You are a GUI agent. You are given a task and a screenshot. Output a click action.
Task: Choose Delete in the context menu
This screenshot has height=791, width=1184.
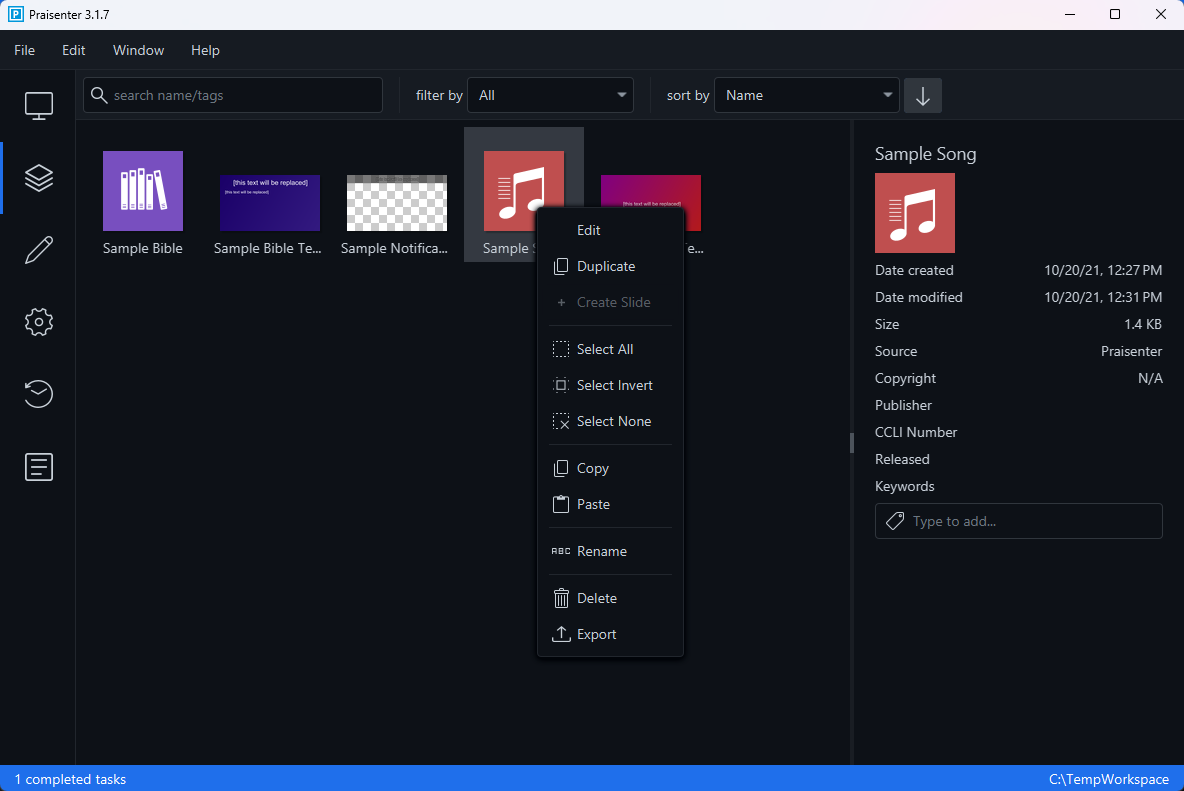point(597,599)
